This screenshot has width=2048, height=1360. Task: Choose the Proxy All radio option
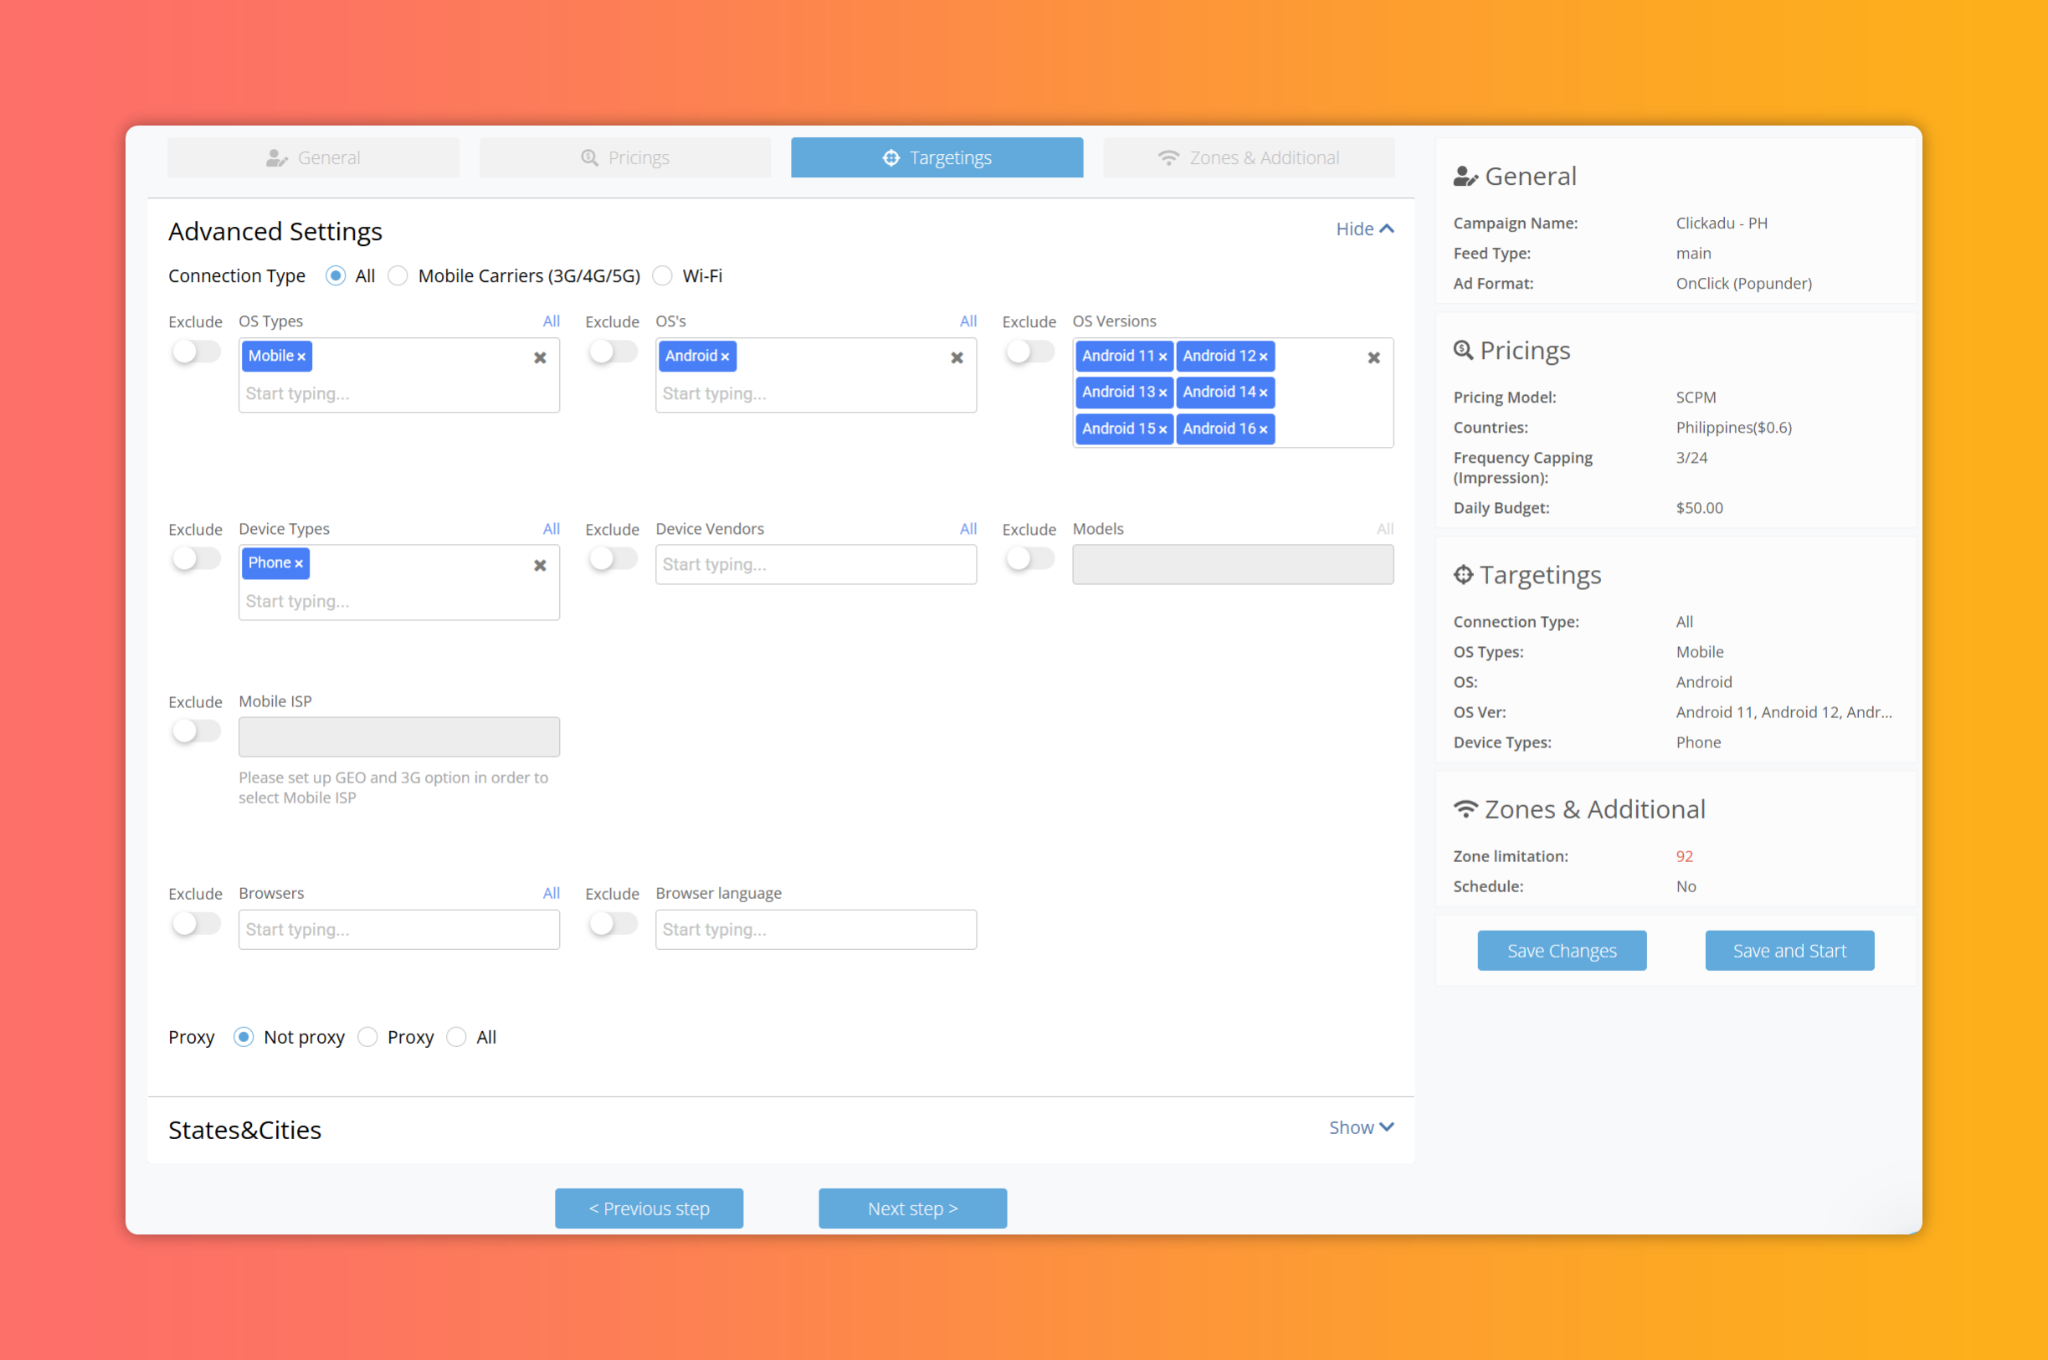(456, 1037)
